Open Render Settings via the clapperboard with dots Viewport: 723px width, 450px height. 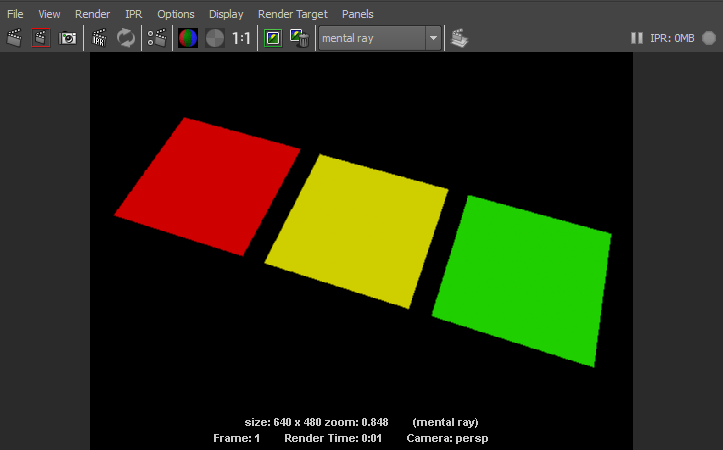pos(157,38)
